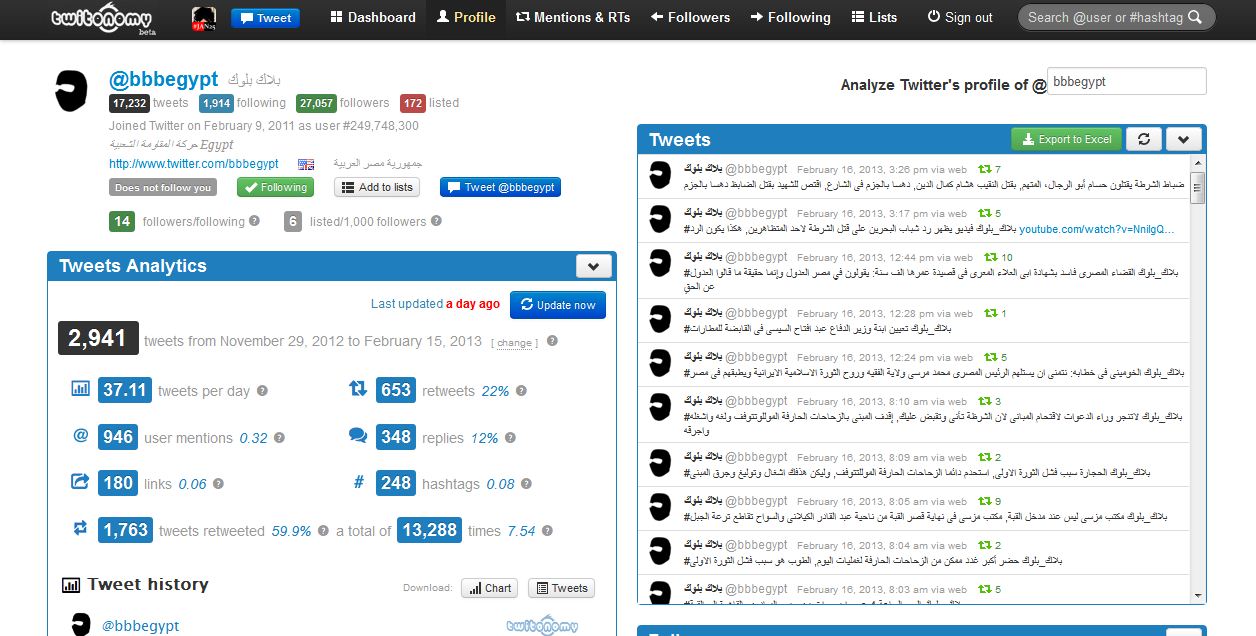Expand the panel below Tweets with chevron
This screenshot has width=1256, height=636.
[1184, 631]
